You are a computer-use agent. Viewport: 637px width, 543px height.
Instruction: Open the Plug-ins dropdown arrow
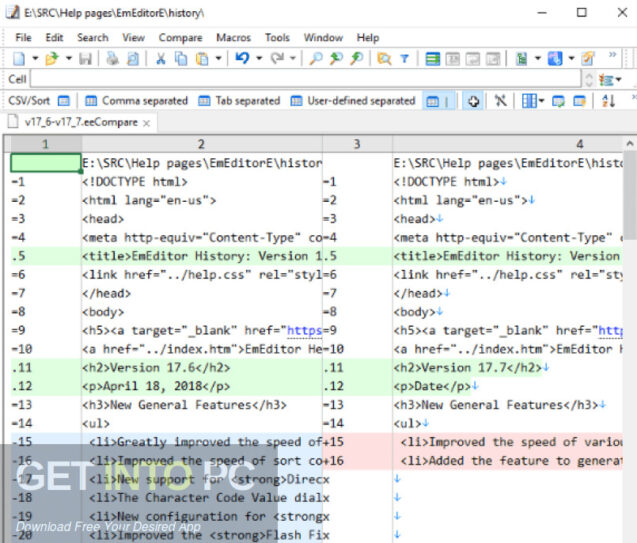click(x=537, y=58)
